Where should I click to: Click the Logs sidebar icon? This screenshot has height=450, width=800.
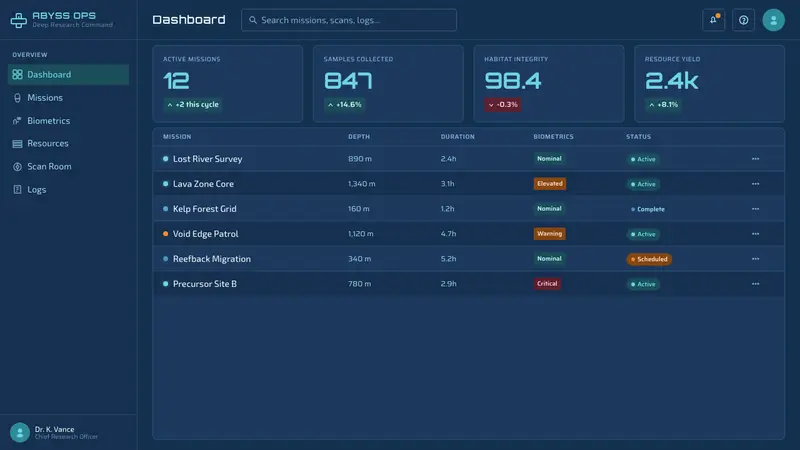pos(17,189)
